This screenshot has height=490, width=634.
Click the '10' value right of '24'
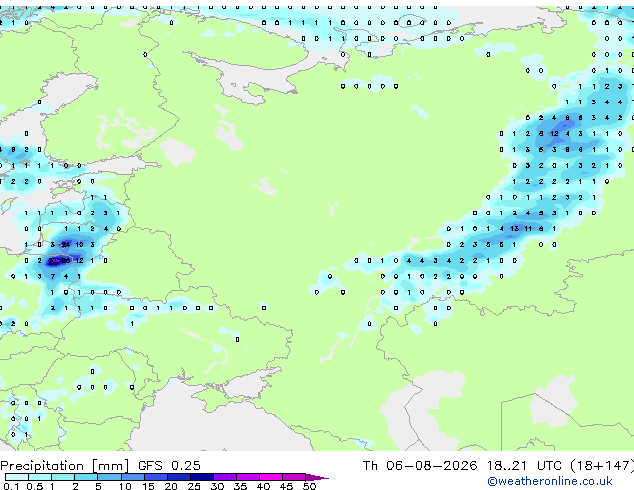point(79,245)
